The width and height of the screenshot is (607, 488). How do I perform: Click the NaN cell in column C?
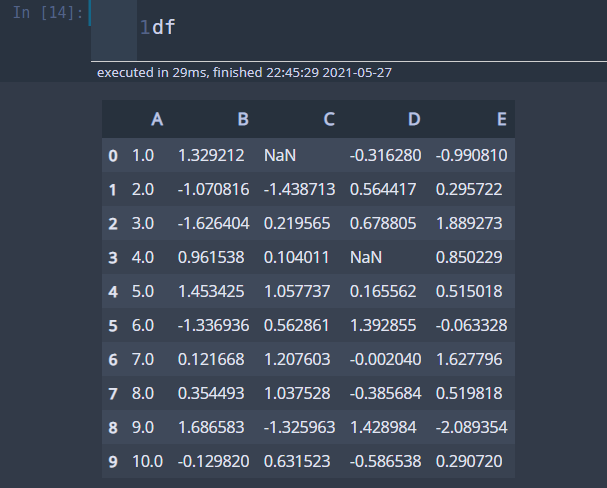(280, 156)
